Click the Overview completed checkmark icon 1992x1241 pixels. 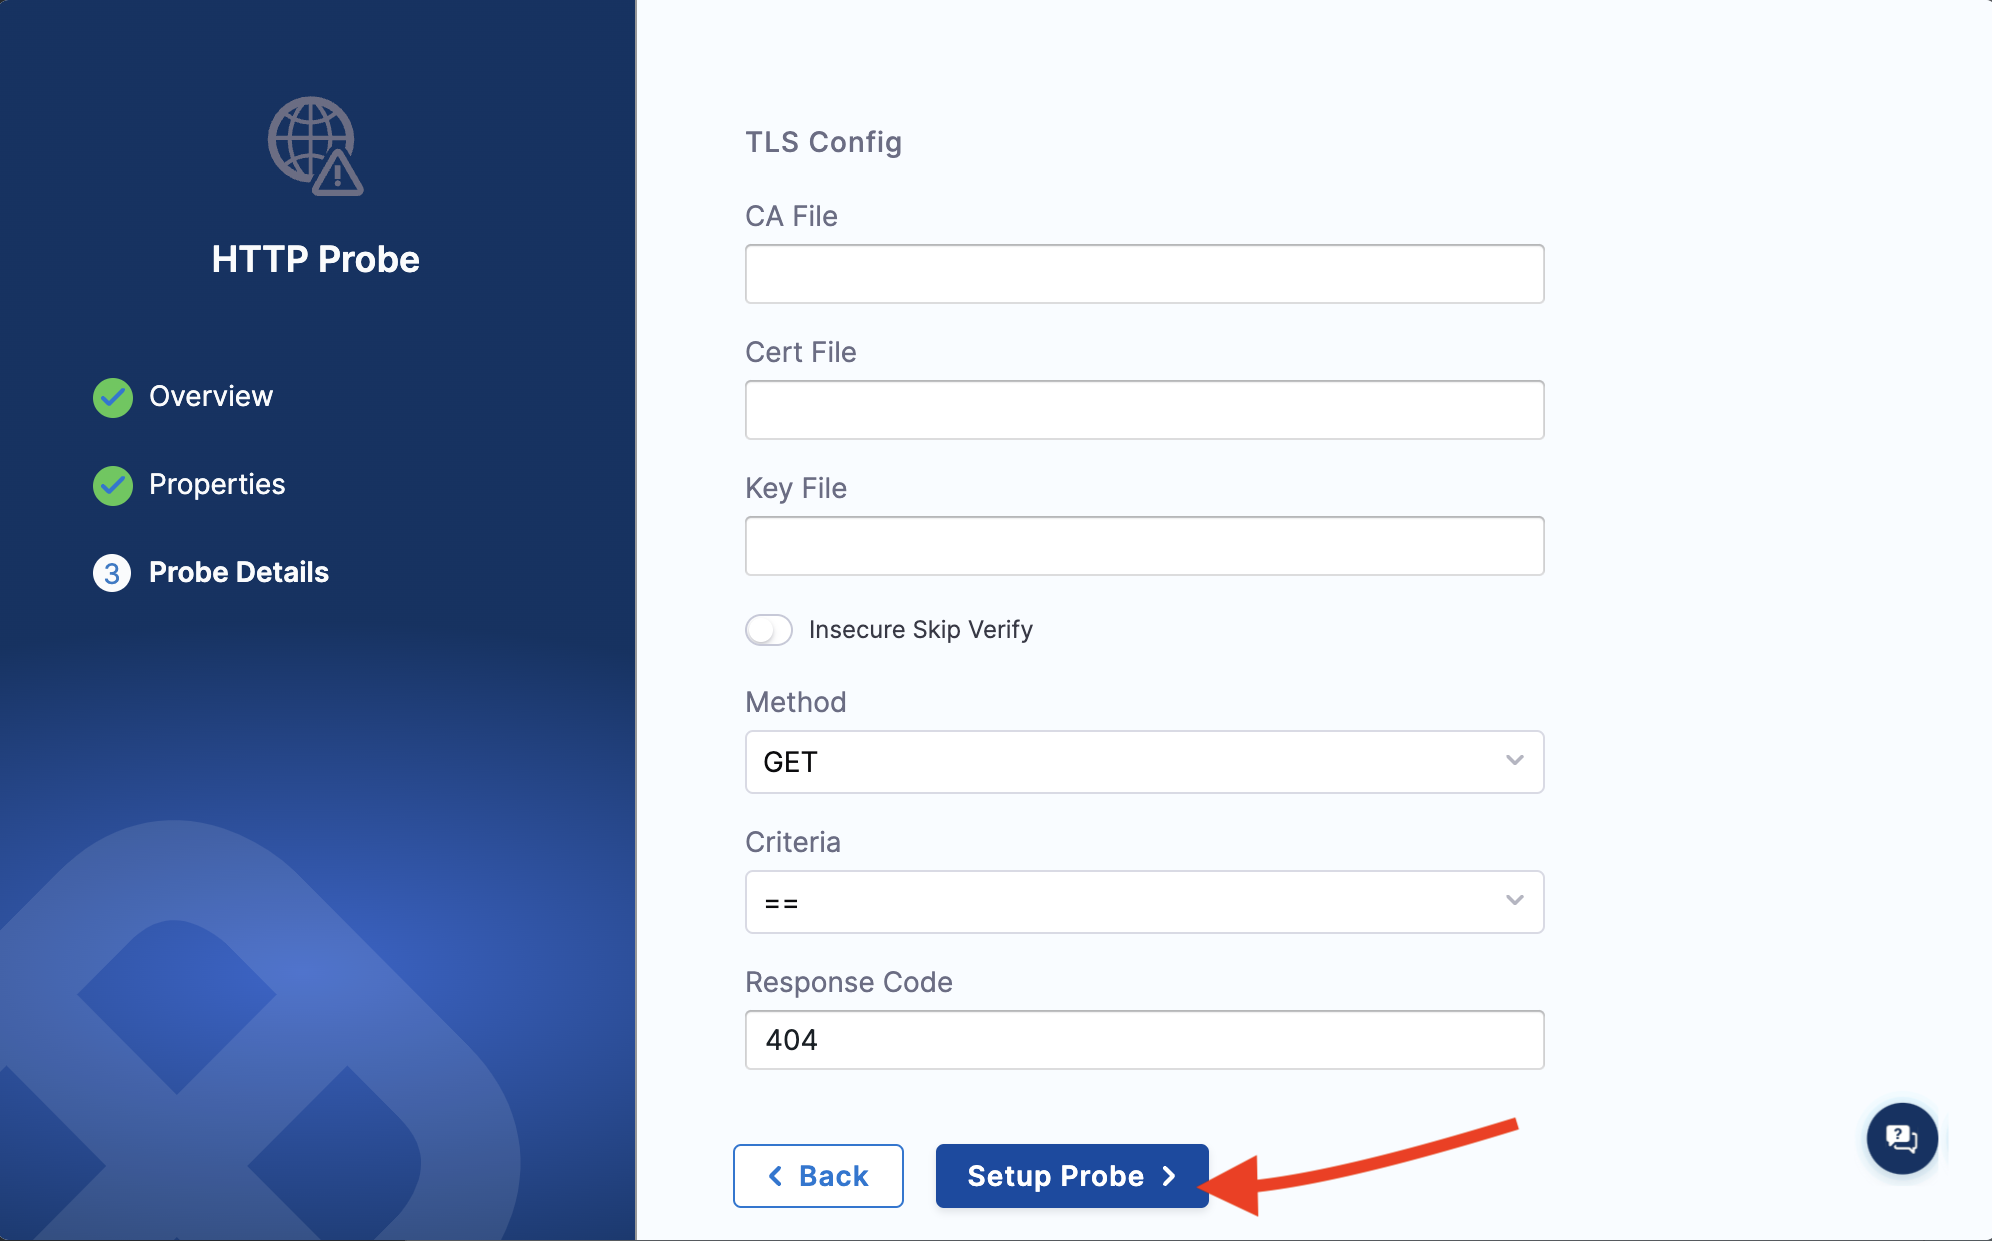[114, 396]
